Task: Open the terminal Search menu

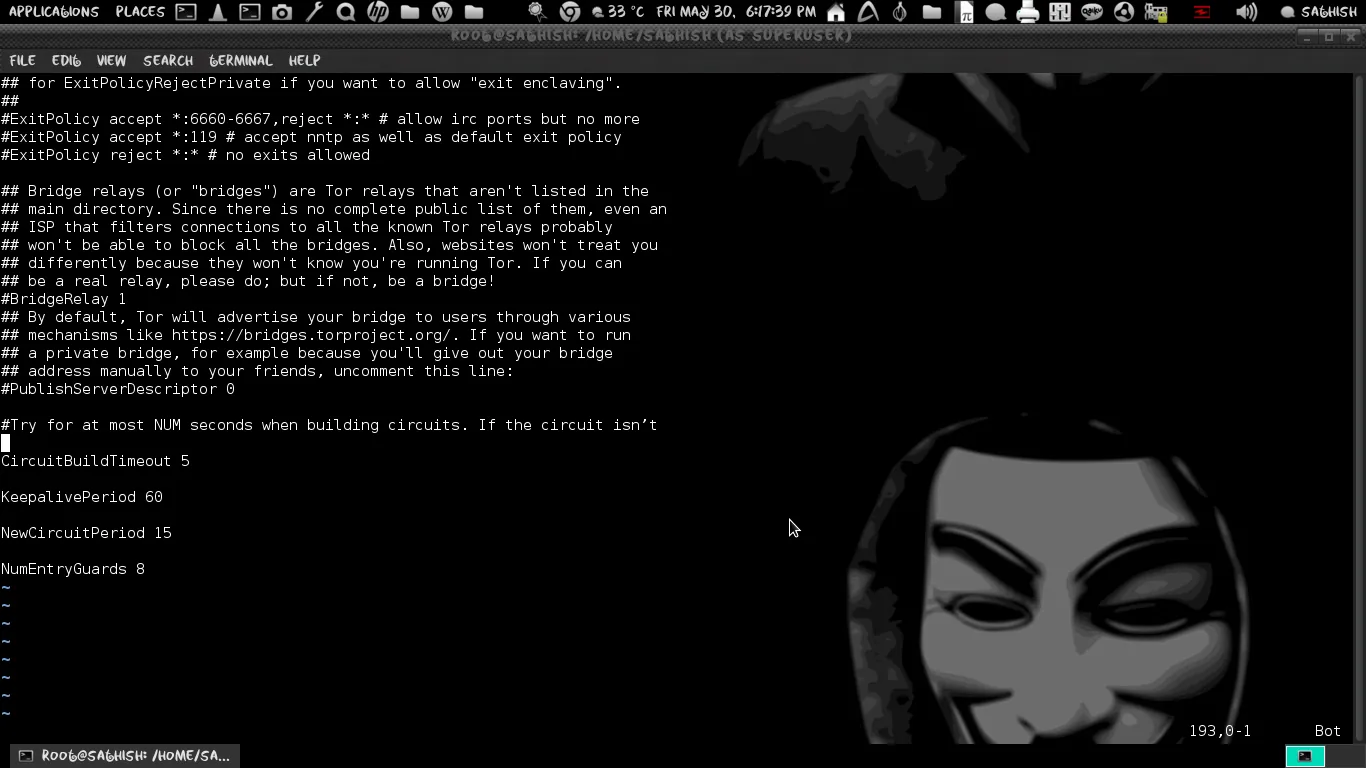Action: point(168,60)
